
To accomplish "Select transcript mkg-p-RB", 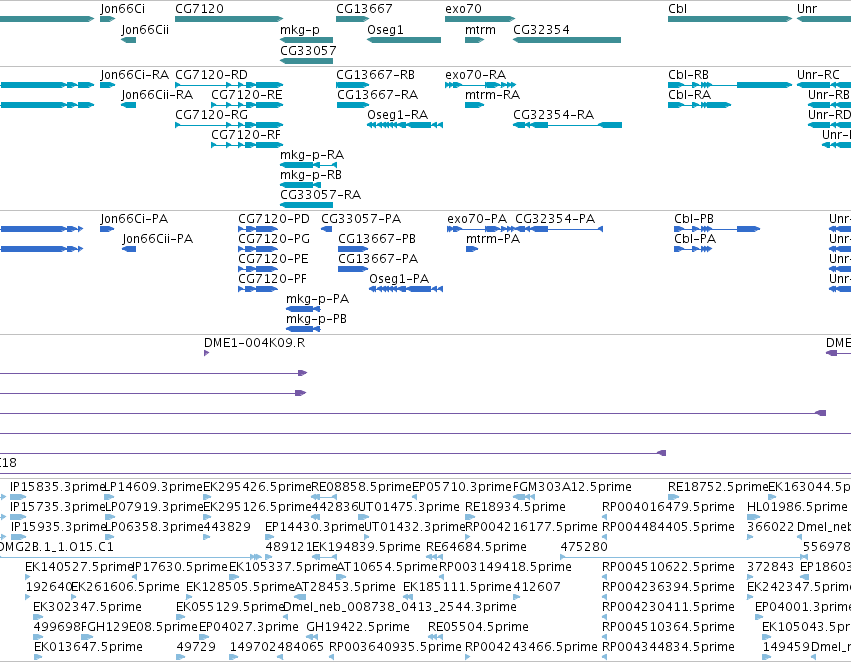I will coord(300,185).
